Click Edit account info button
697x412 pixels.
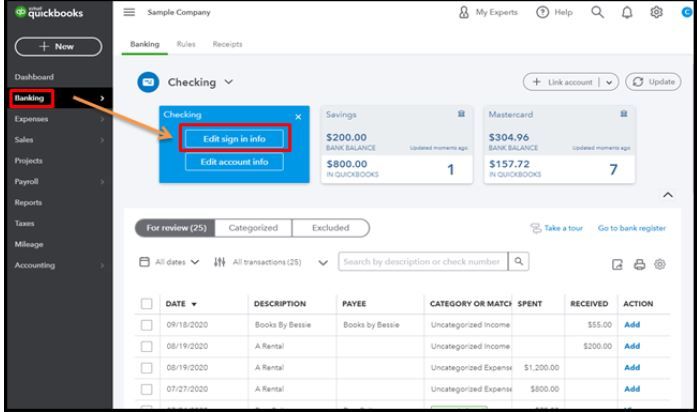[x=234, y=162]
